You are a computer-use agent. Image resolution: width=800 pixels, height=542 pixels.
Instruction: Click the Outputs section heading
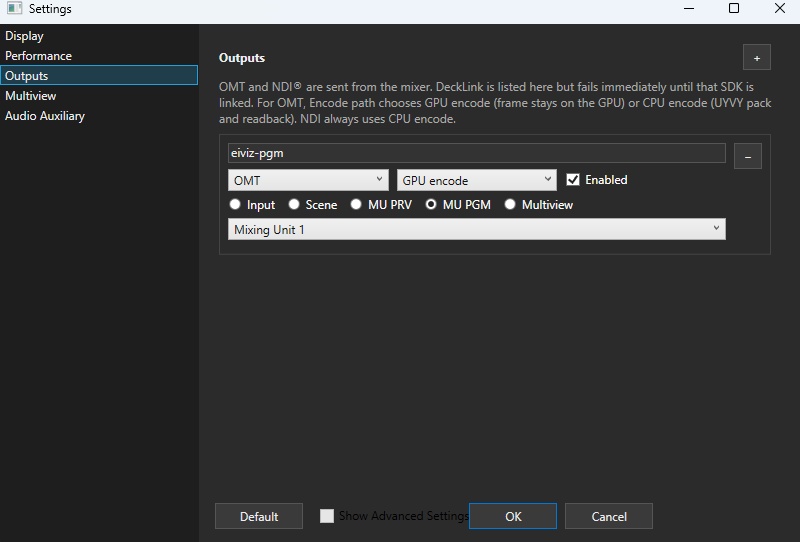(x=242, y=58)
